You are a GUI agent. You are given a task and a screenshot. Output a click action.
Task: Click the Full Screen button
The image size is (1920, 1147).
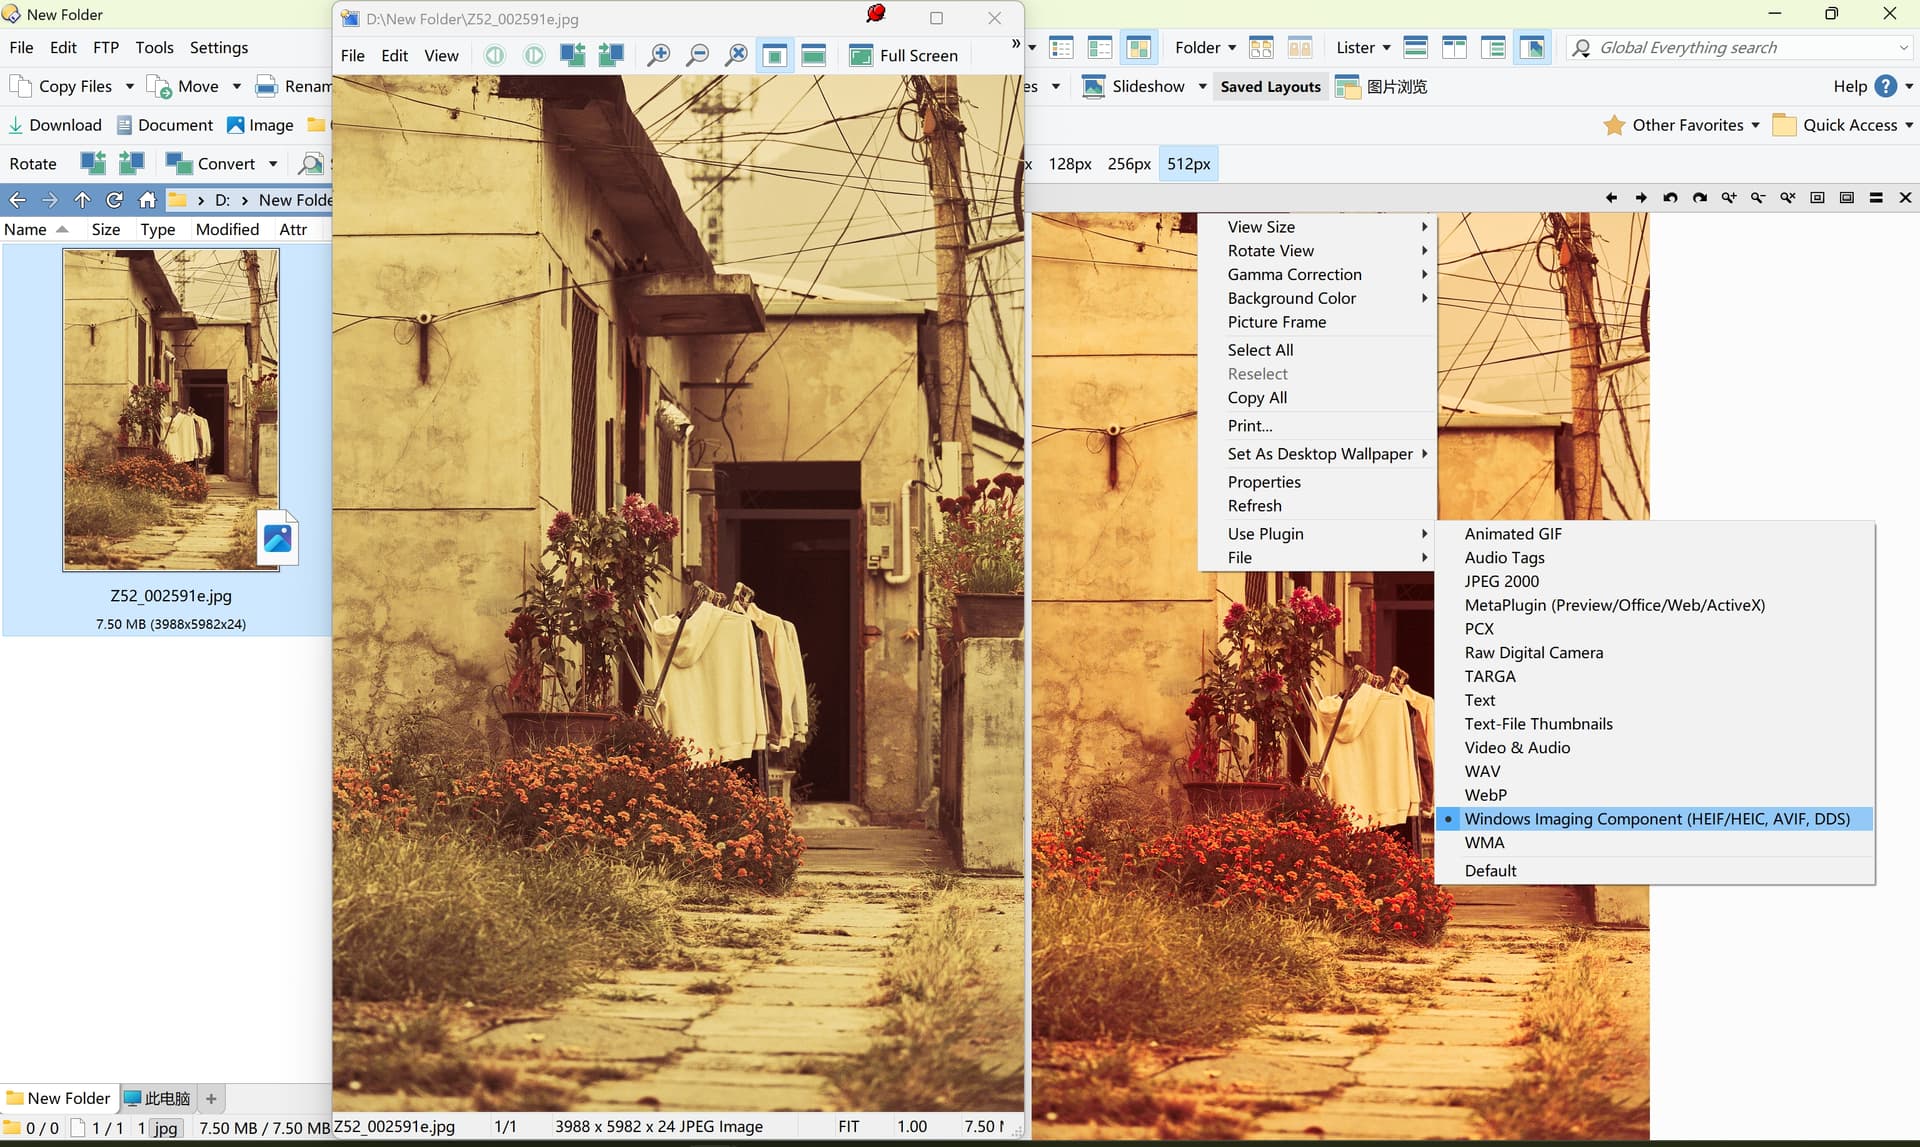point(904,55)
